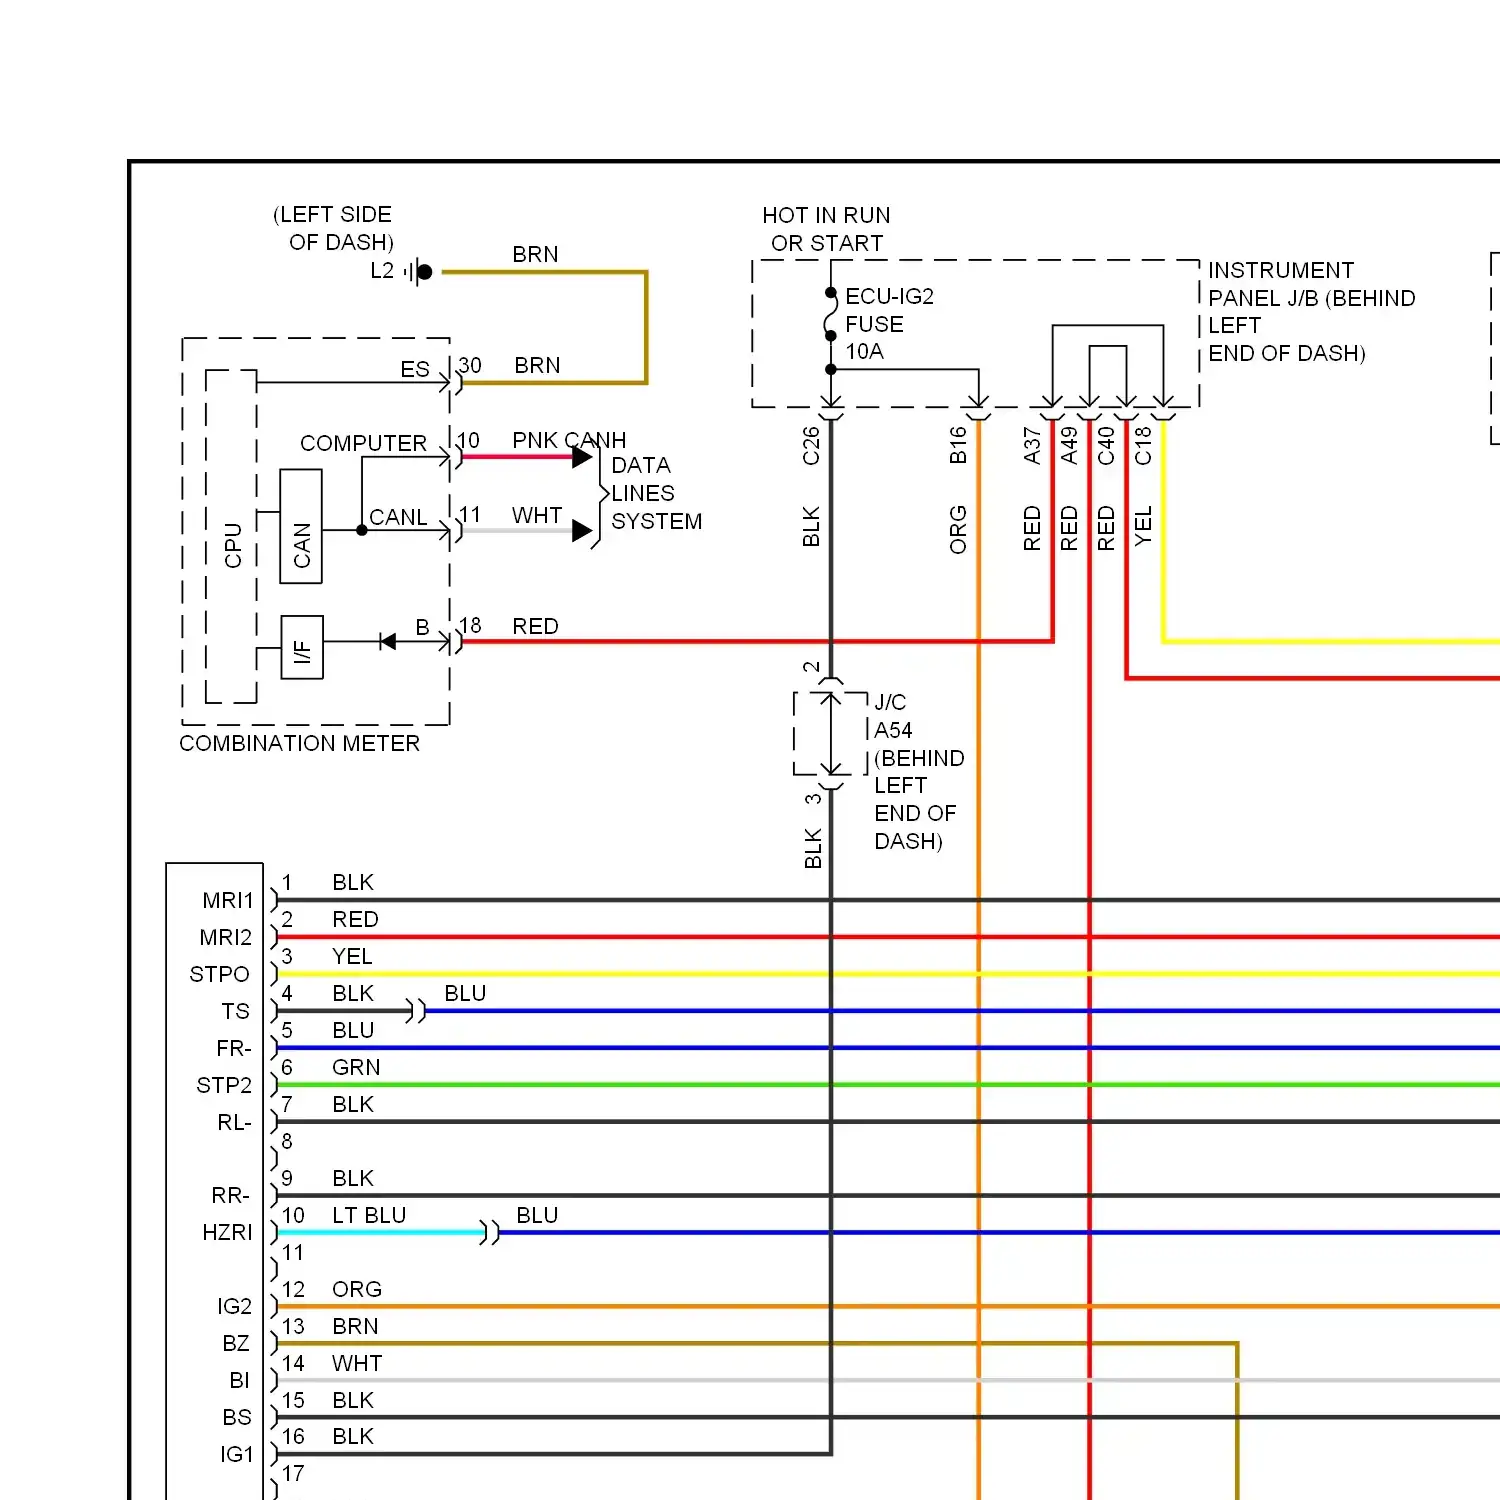Click the STPO terminal name
Image resolution: width=1500 pixels, height=1500 pixels.
(x=220, y=974)
